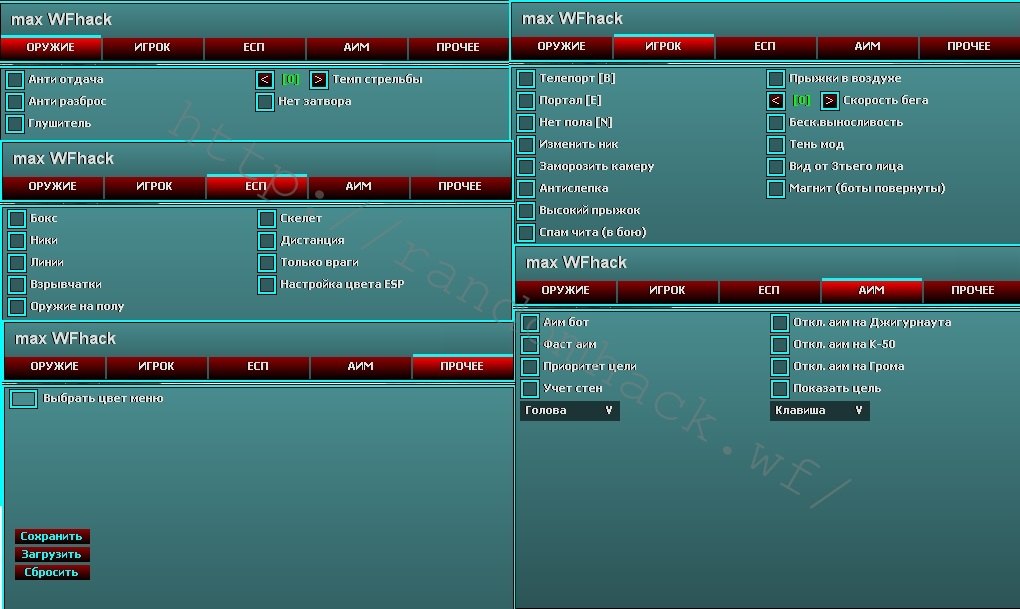The height and width of the screenshot is (609, 1020).
Task: Enable Прыжки в воздухе checkbox
Action: pos(775,79)
